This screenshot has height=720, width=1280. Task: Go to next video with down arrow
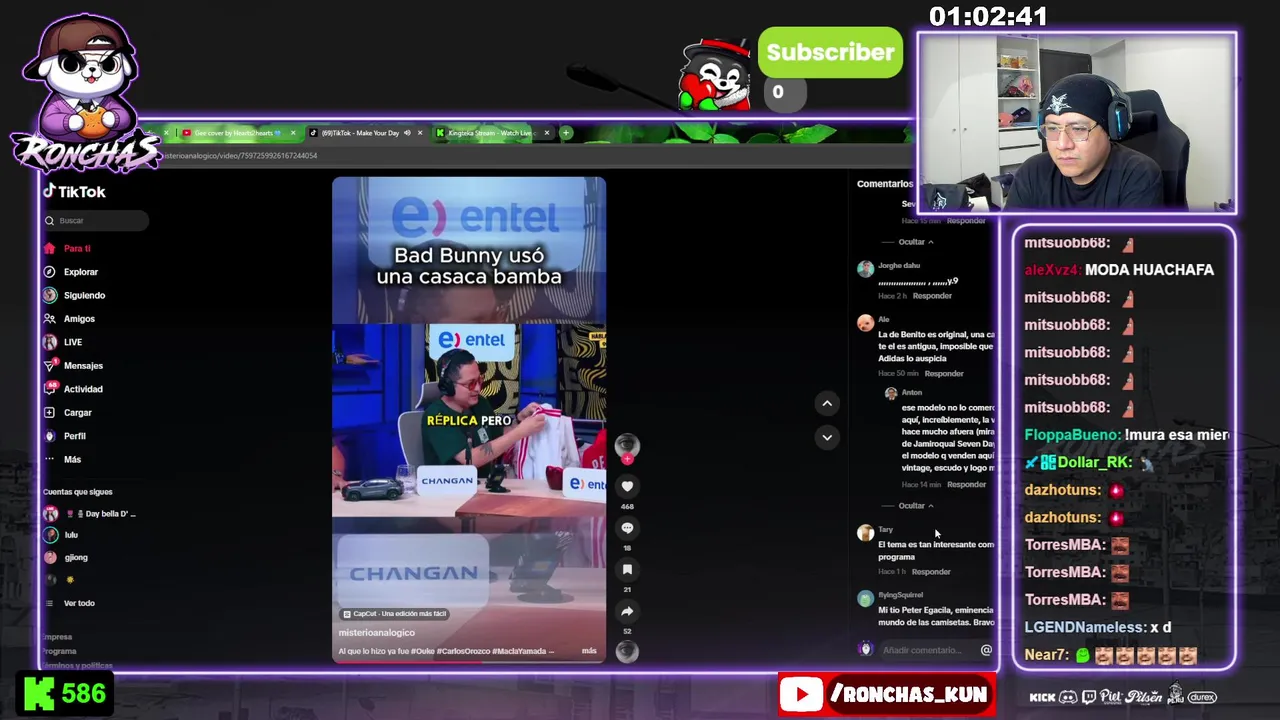pyautogui.click(x=827, y=437)
